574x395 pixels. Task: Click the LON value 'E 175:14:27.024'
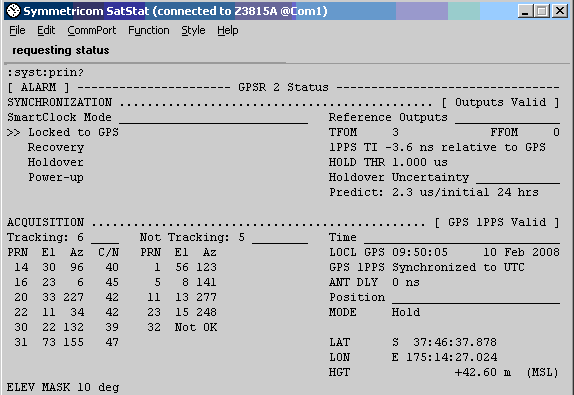(444, 357)
